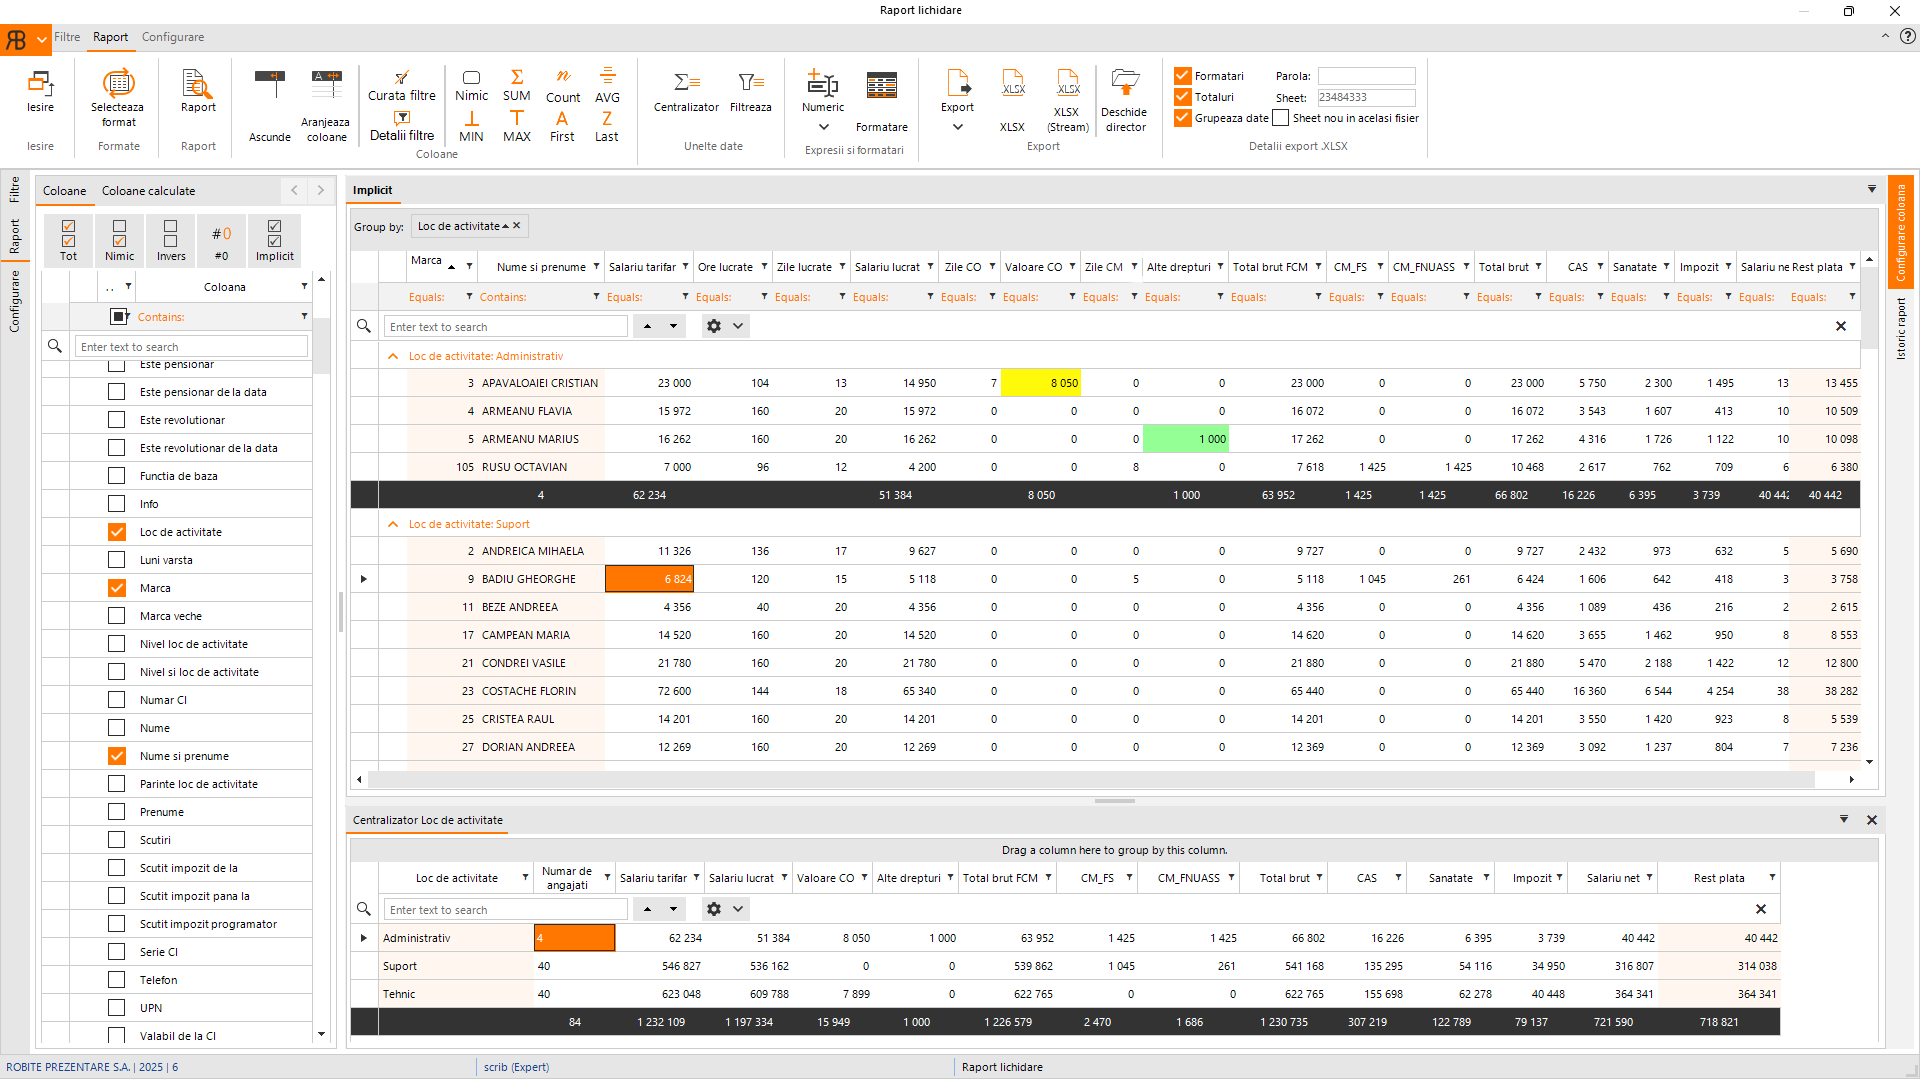Close the main grid search bar

(1841, 326)
